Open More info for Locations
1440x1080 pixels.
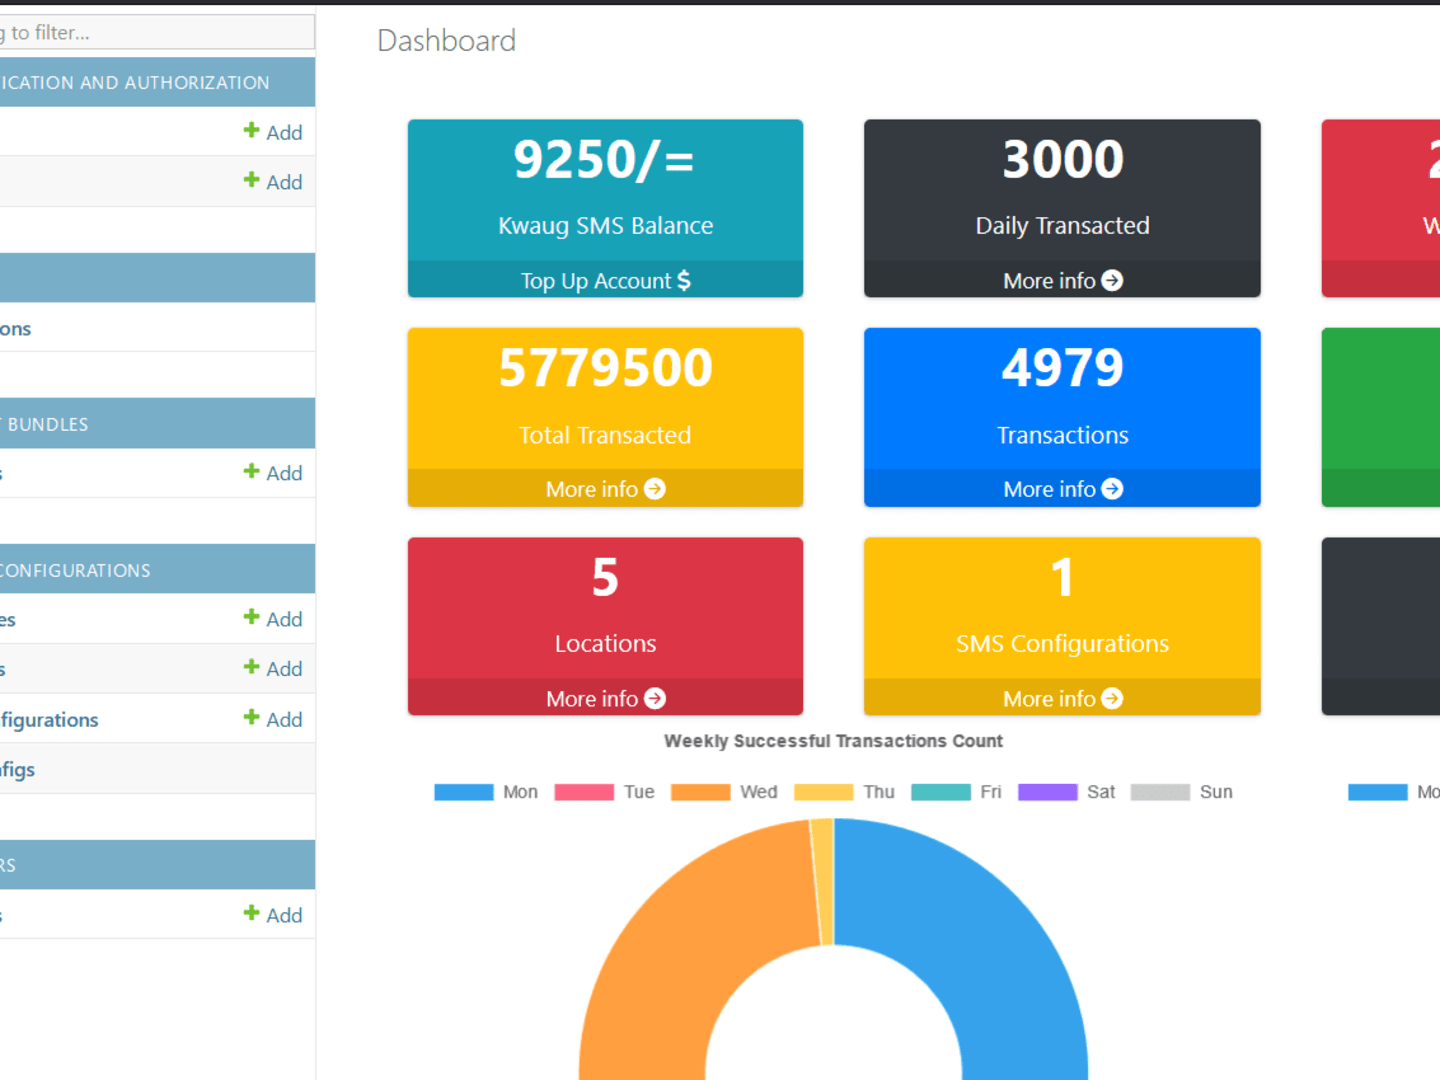pyautogui.click(x=605, y=698)
